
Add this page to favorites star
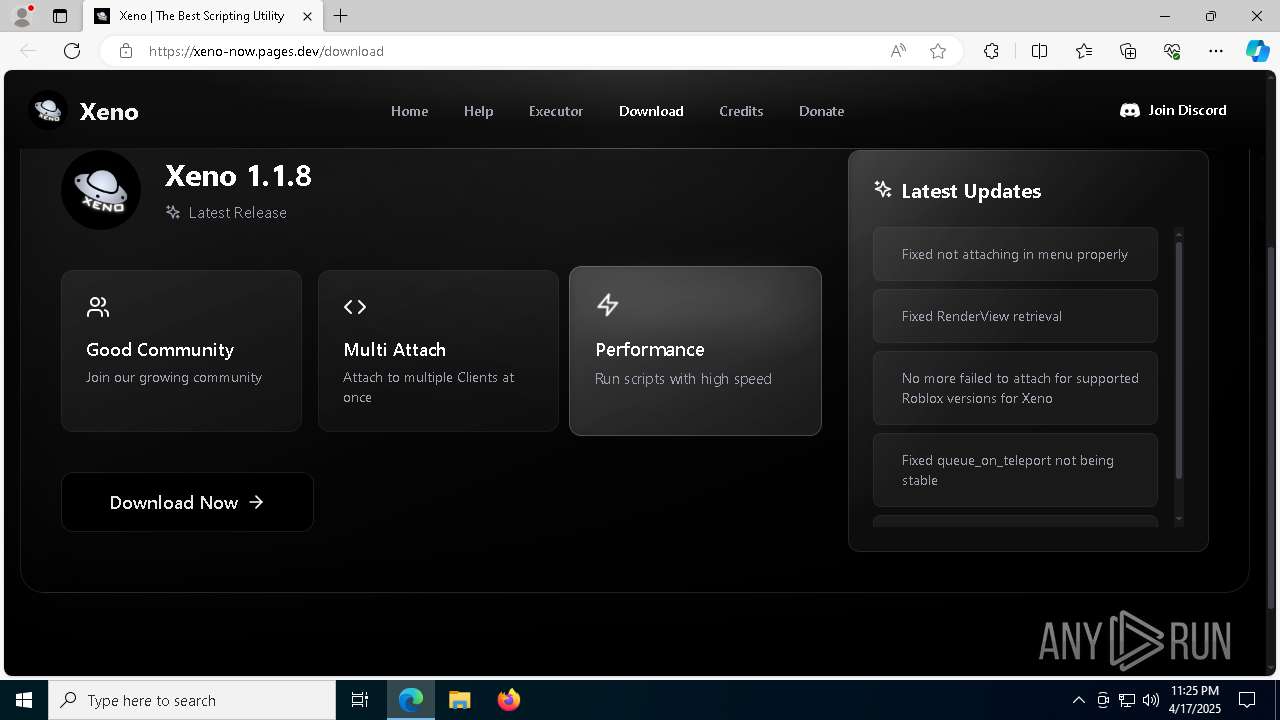click(x=938, y=51)
